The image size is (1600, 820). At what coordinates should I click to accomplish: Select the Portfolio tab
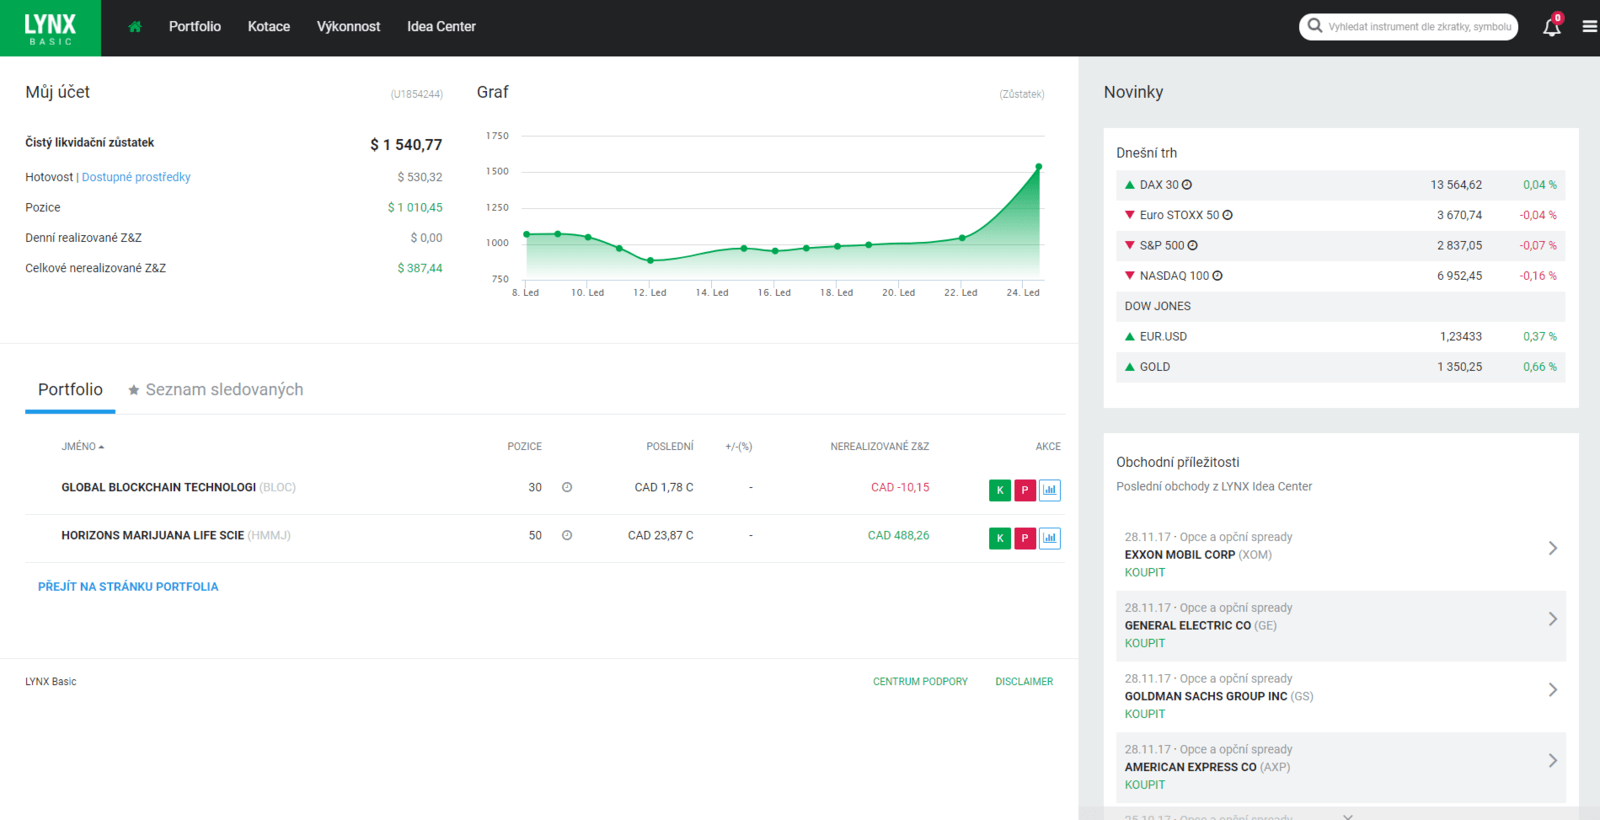70,390
